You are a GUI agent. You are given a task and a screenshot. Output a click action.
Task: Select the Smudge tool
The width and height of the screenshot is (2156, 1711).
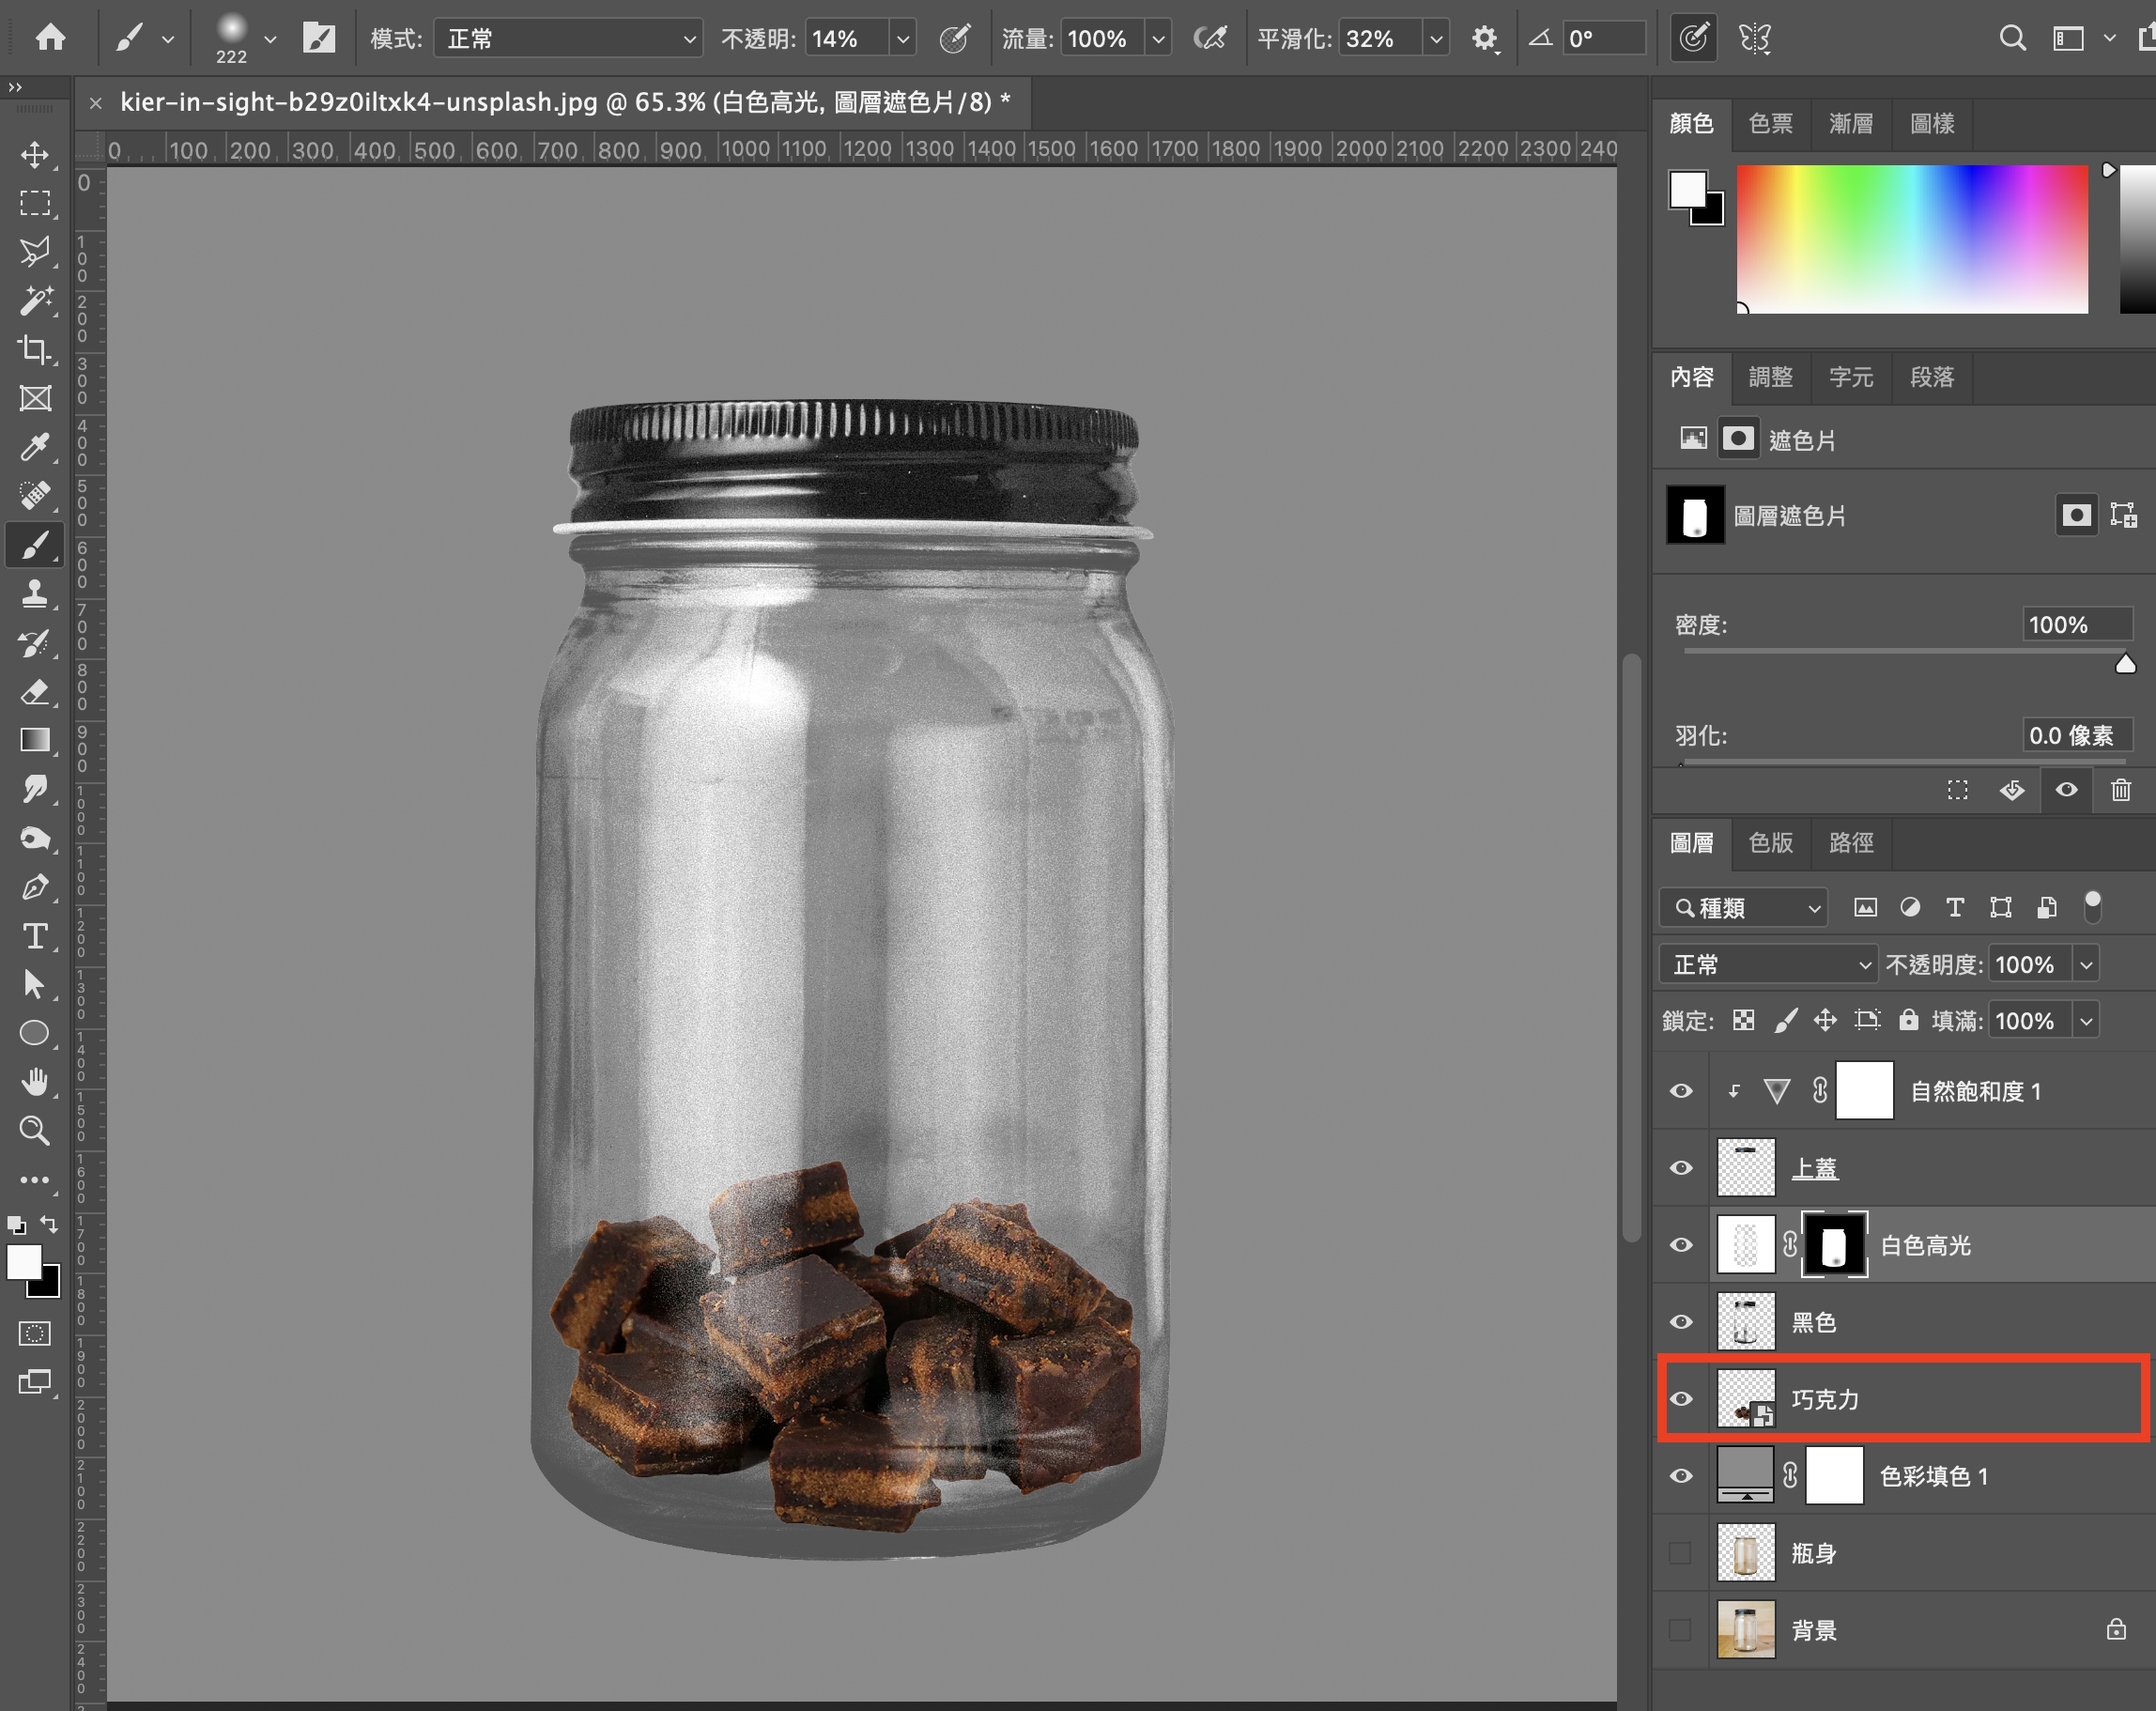coord(35,789)
